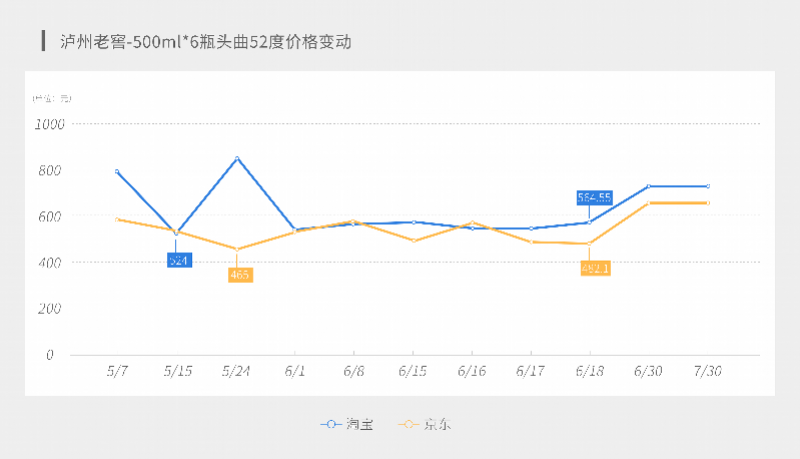Click the 6/1 x-axis label
Viewport: 800px width, 459px height.
point(294,371)
